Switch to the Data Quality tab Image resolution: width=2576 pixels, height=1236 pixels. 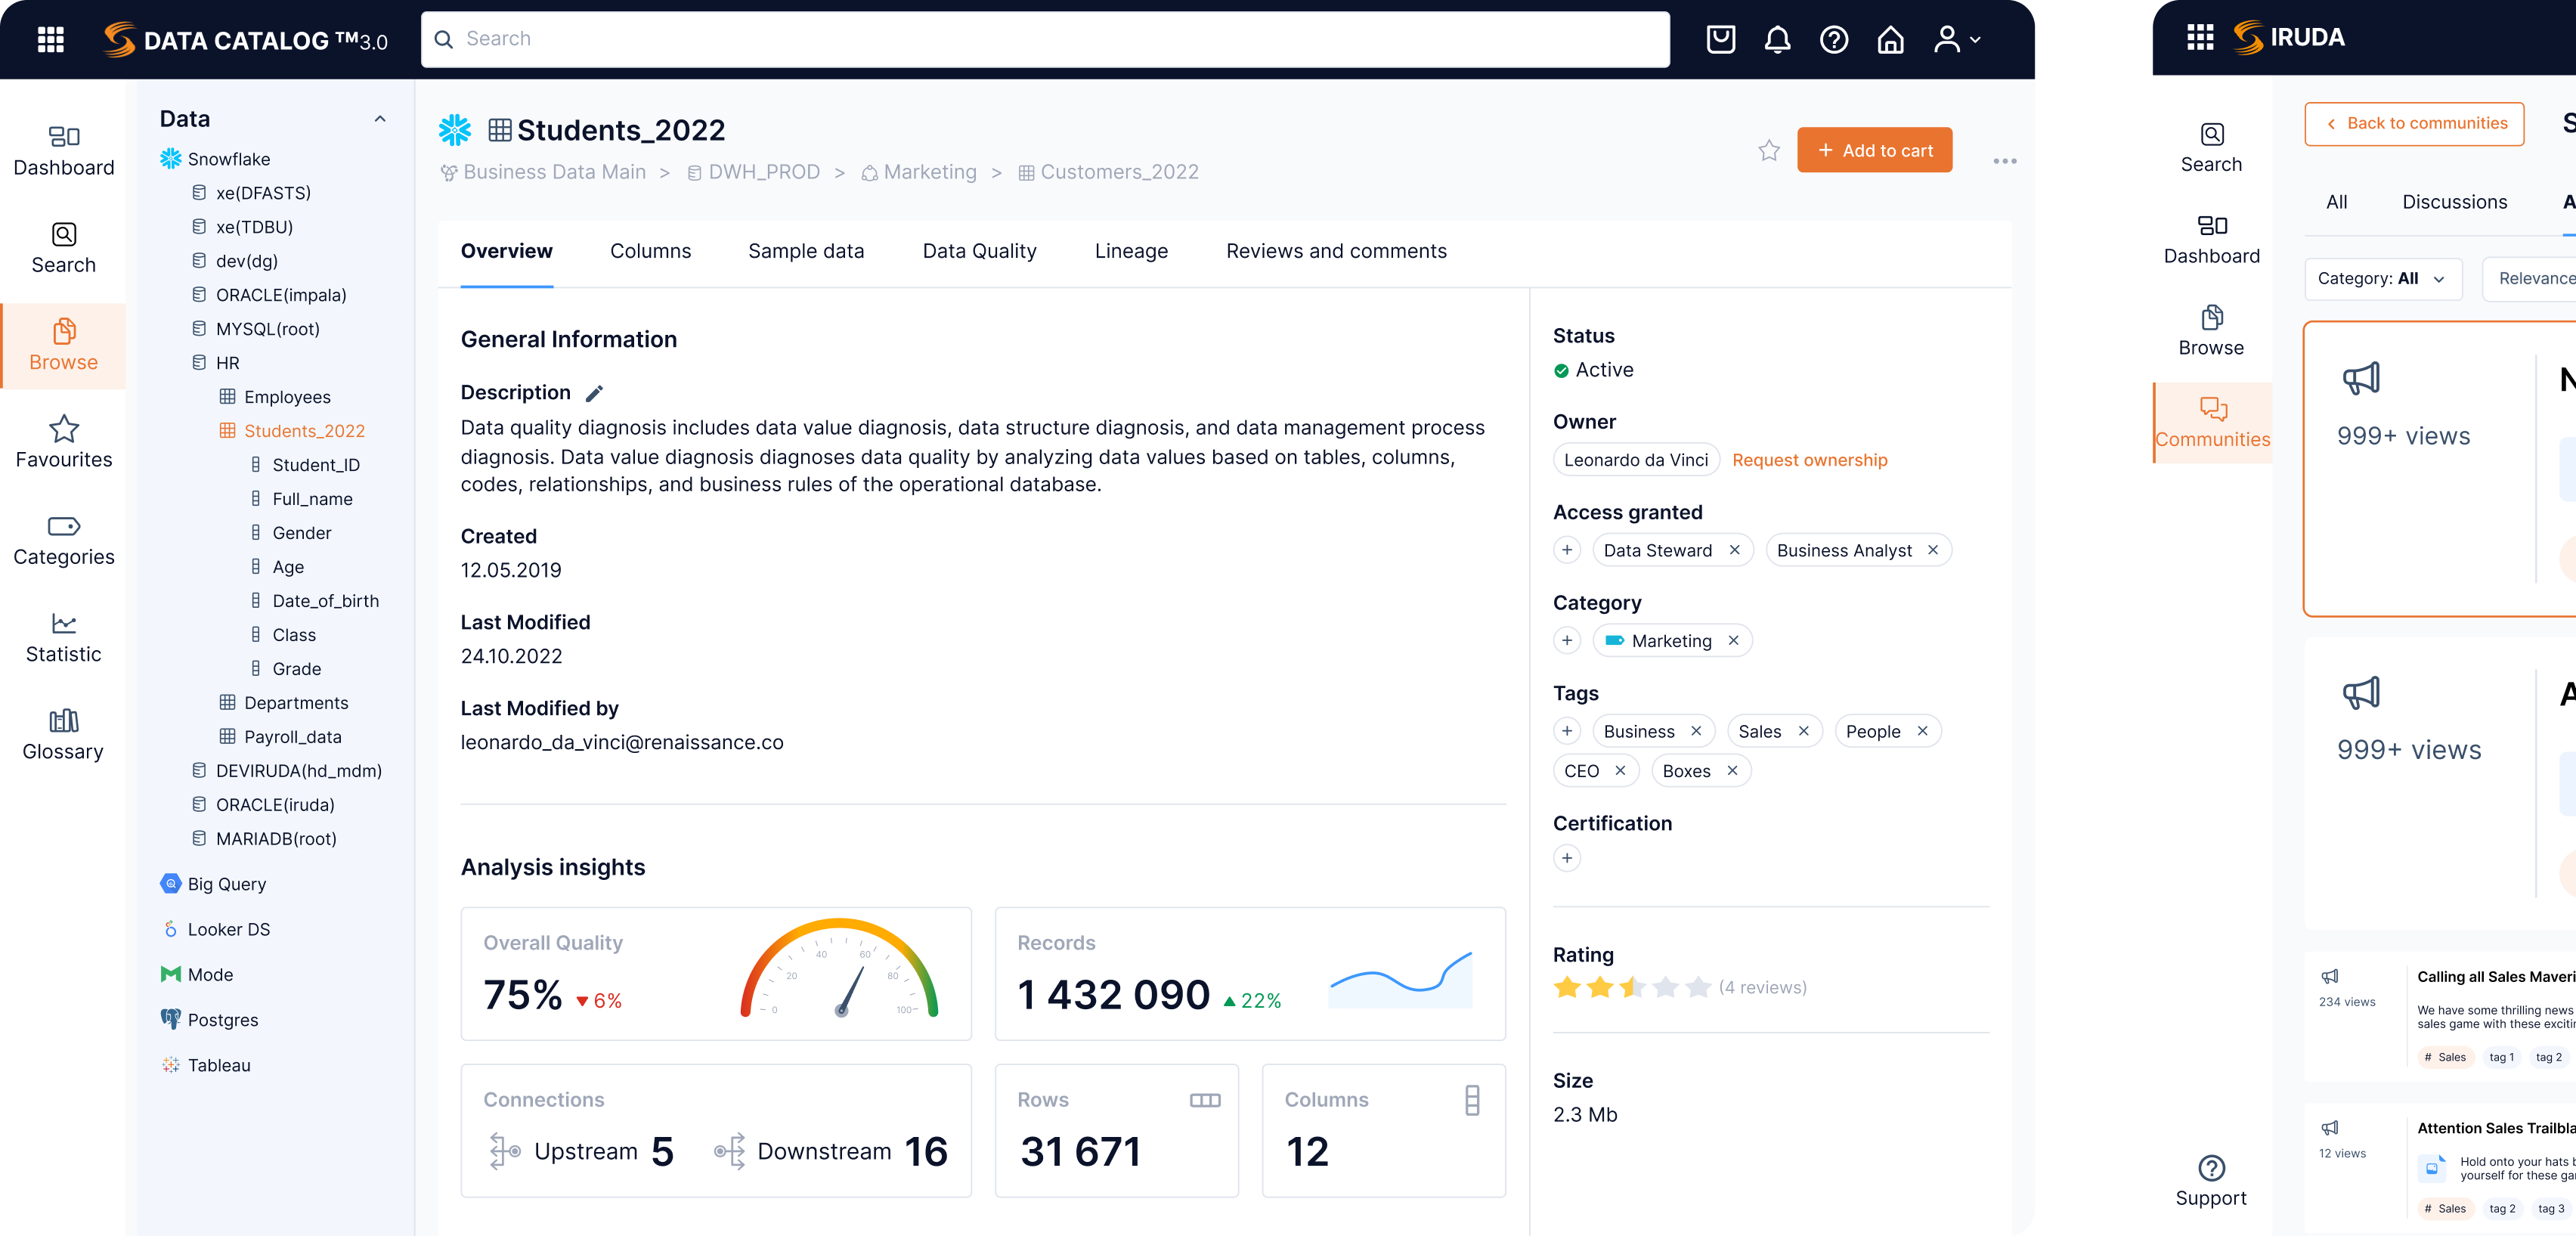click(979, 251)
